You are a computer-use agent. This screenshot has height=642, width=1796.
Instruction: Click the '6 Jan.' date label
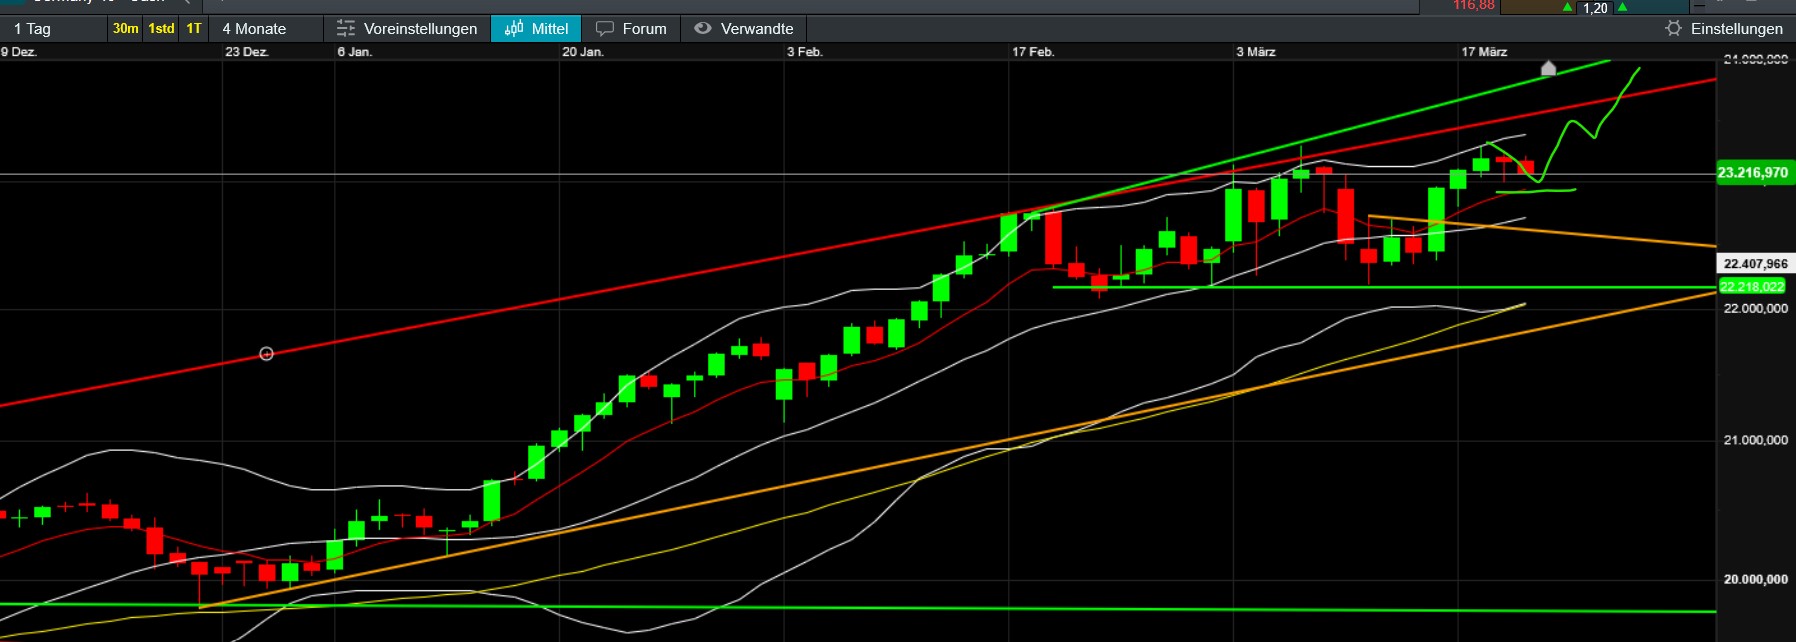point(354,52)
